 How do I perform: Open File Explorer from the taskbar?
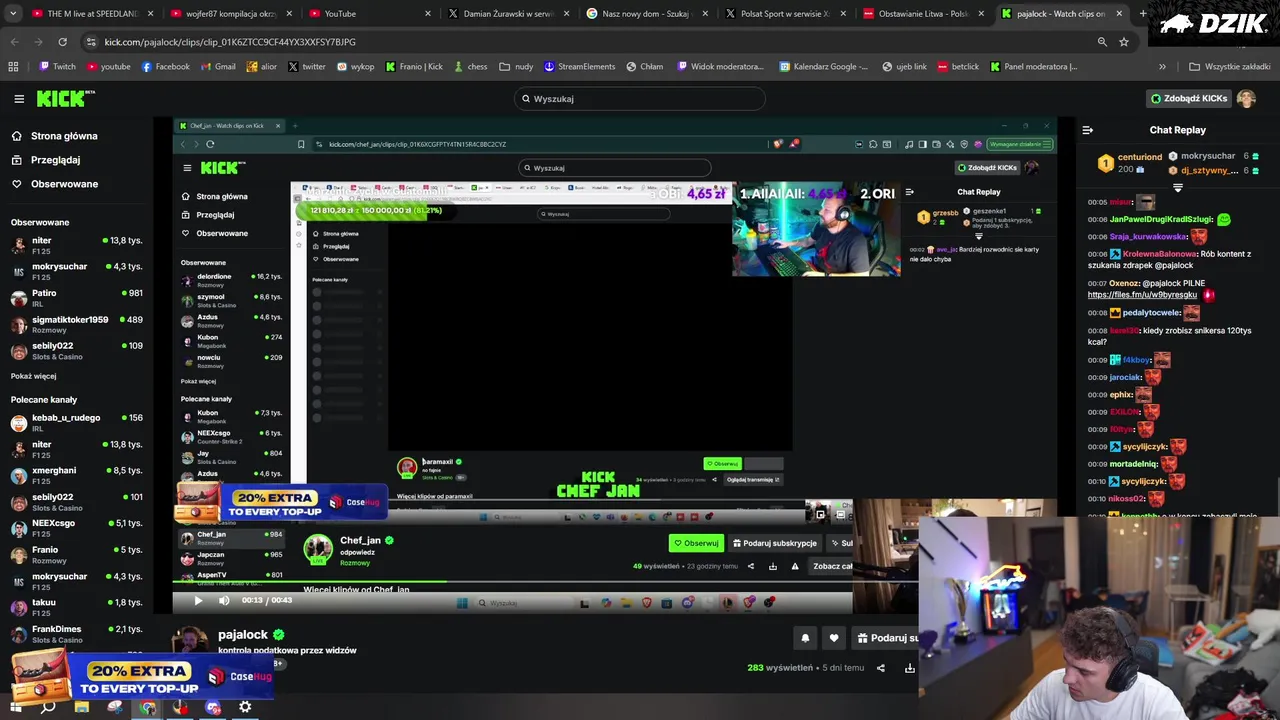(x=82, y=707)
